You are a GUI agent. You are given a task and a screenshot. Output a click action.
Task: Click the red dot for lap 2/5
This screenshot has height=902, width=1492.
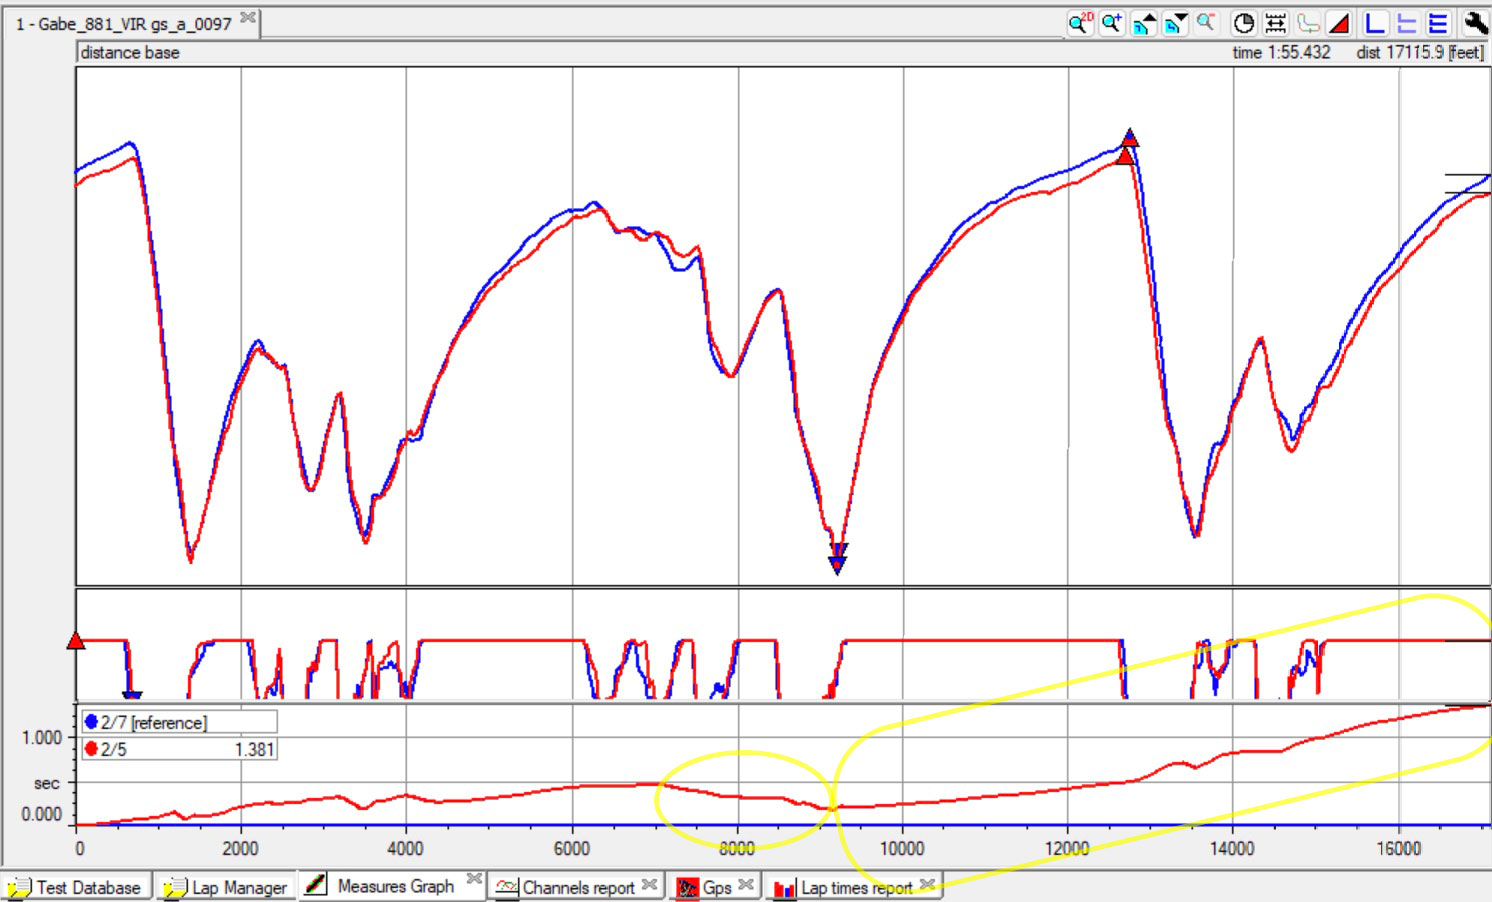91,748
